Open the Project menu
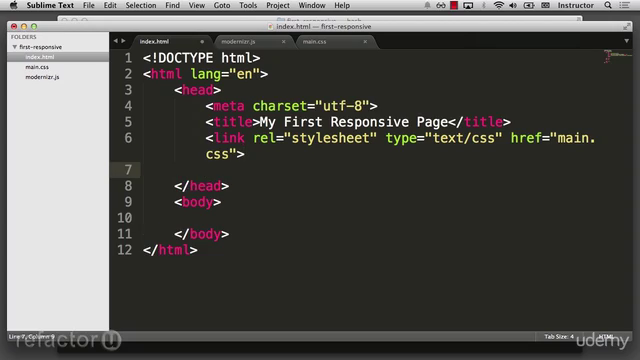The height and width of the screenshot is (360, 640). 278,5
